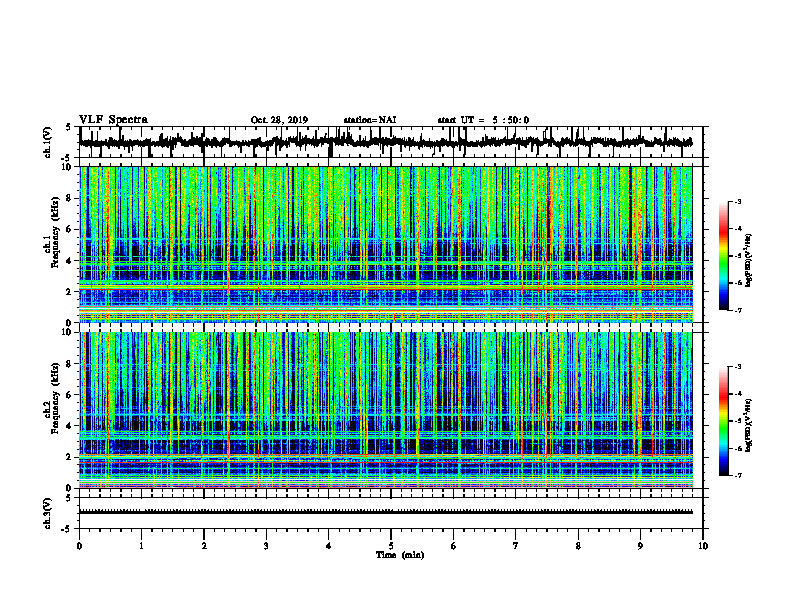Click the time axis tick label "9"

(640, 546)
